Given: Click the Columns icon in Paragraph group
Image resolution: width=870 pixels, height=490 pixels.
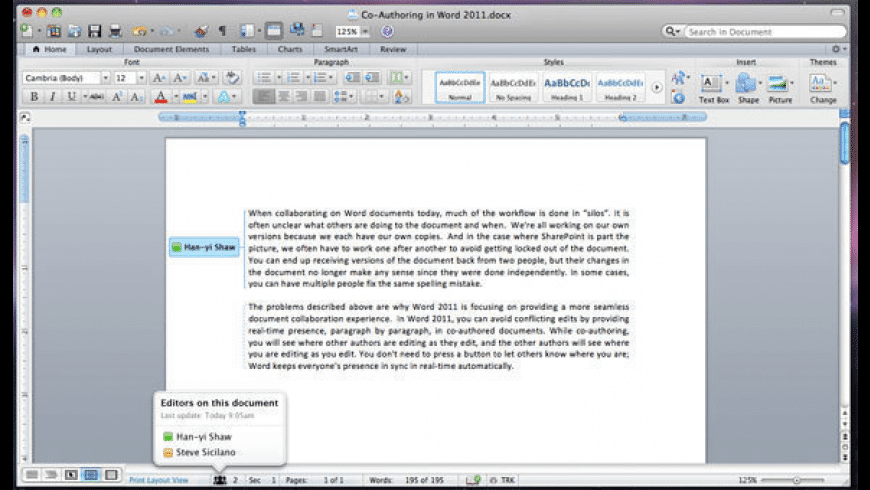Looking at the screenshot, I should point(399,78).
